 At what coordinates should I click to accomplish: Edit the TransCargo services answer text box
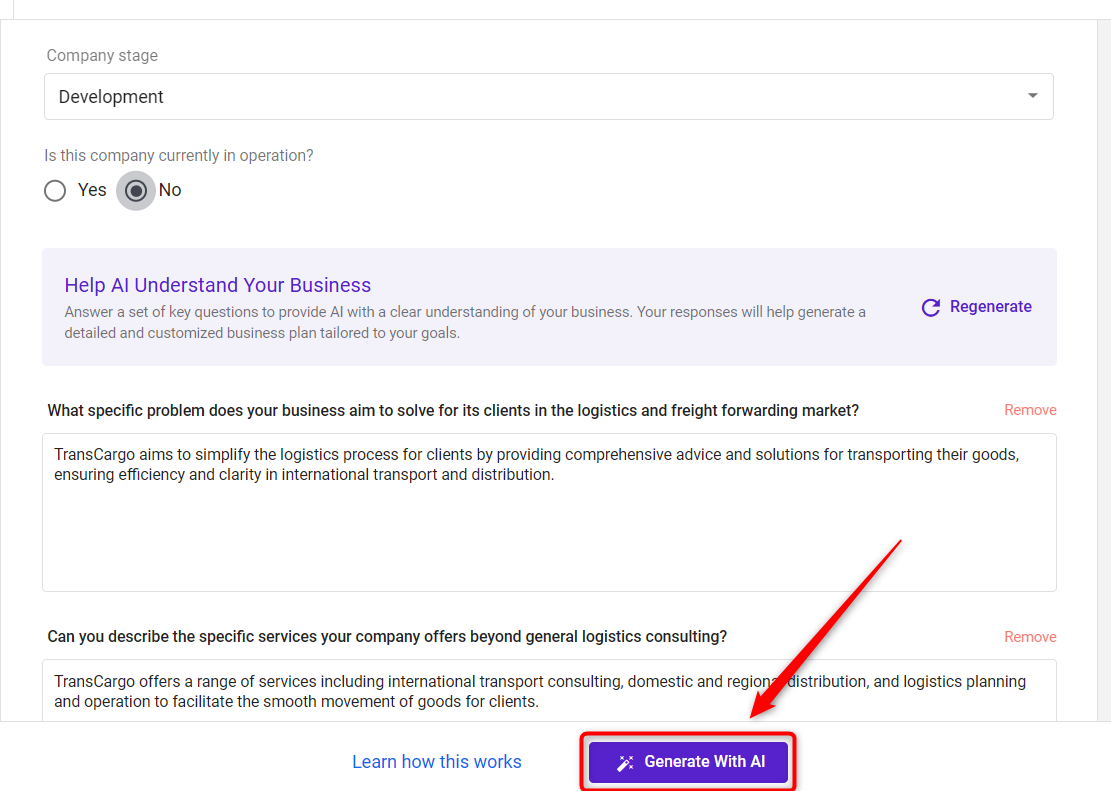pos(549,691)
